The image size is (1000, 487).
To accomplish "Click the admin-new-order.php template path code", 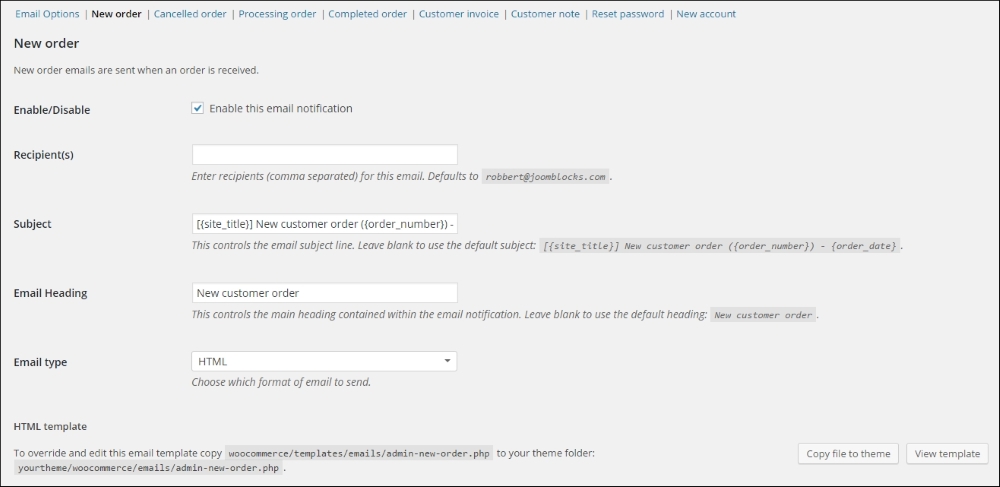I will [x=358, y=454].
